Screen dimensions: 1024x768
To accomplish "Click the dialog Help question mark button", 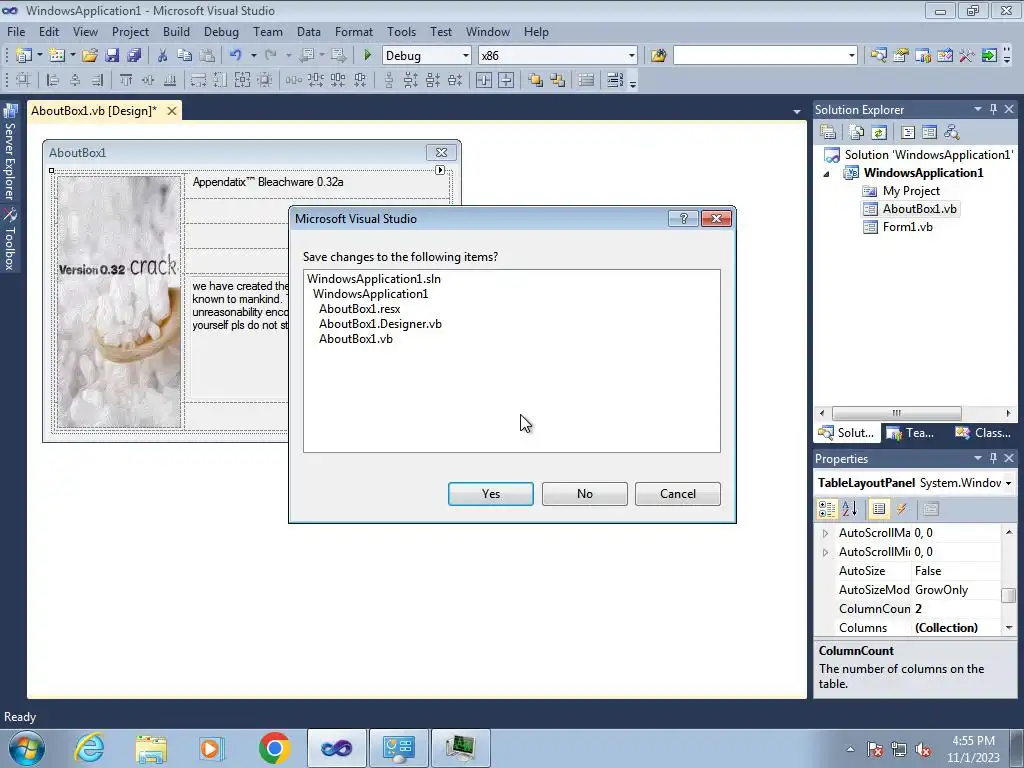I will [x=683, y=218].
